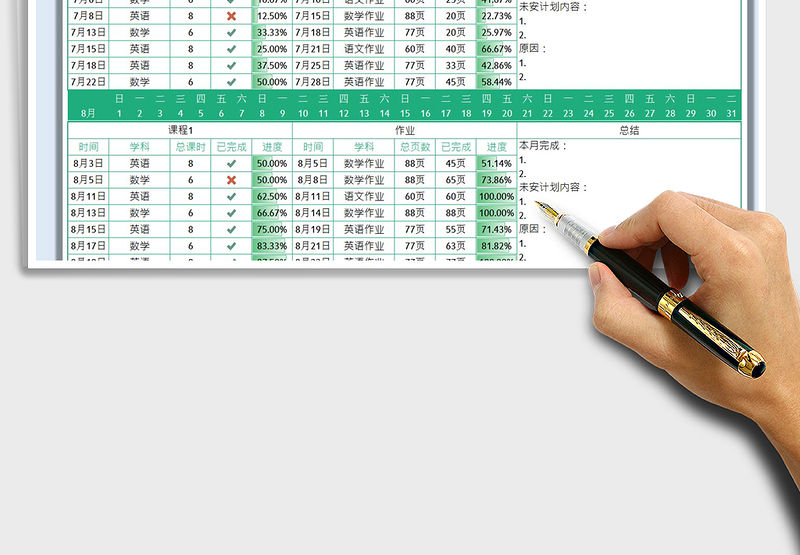Viewport: 800px width, 555px height.
Task: Click the green checkmark in the 7月13日 row
Action: point(231,32)
